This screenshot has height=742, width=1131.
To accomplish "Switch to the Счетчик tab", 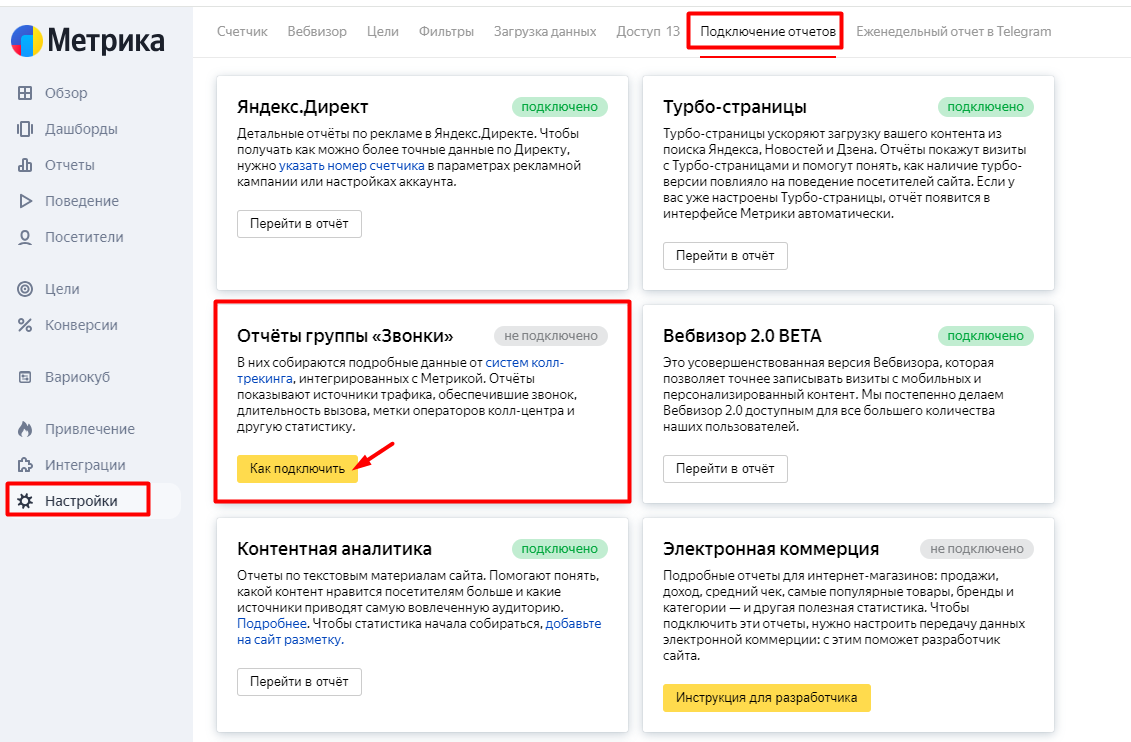I will (x=242, y=32).
